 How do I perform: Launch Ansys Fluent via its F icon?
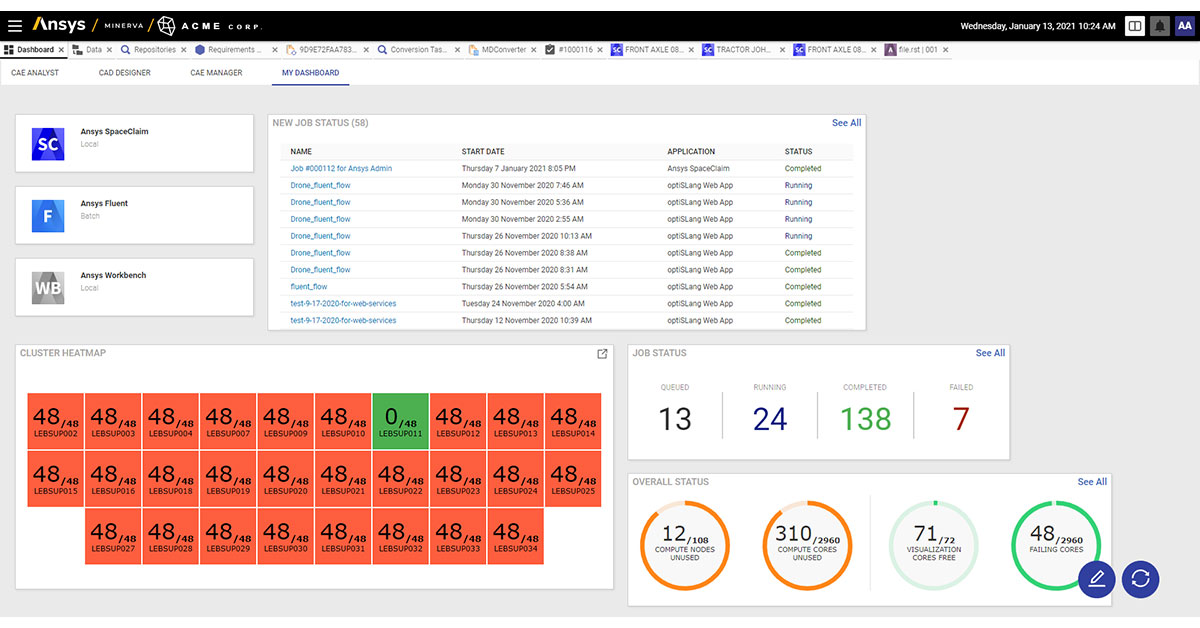click(x=48, y=216)
